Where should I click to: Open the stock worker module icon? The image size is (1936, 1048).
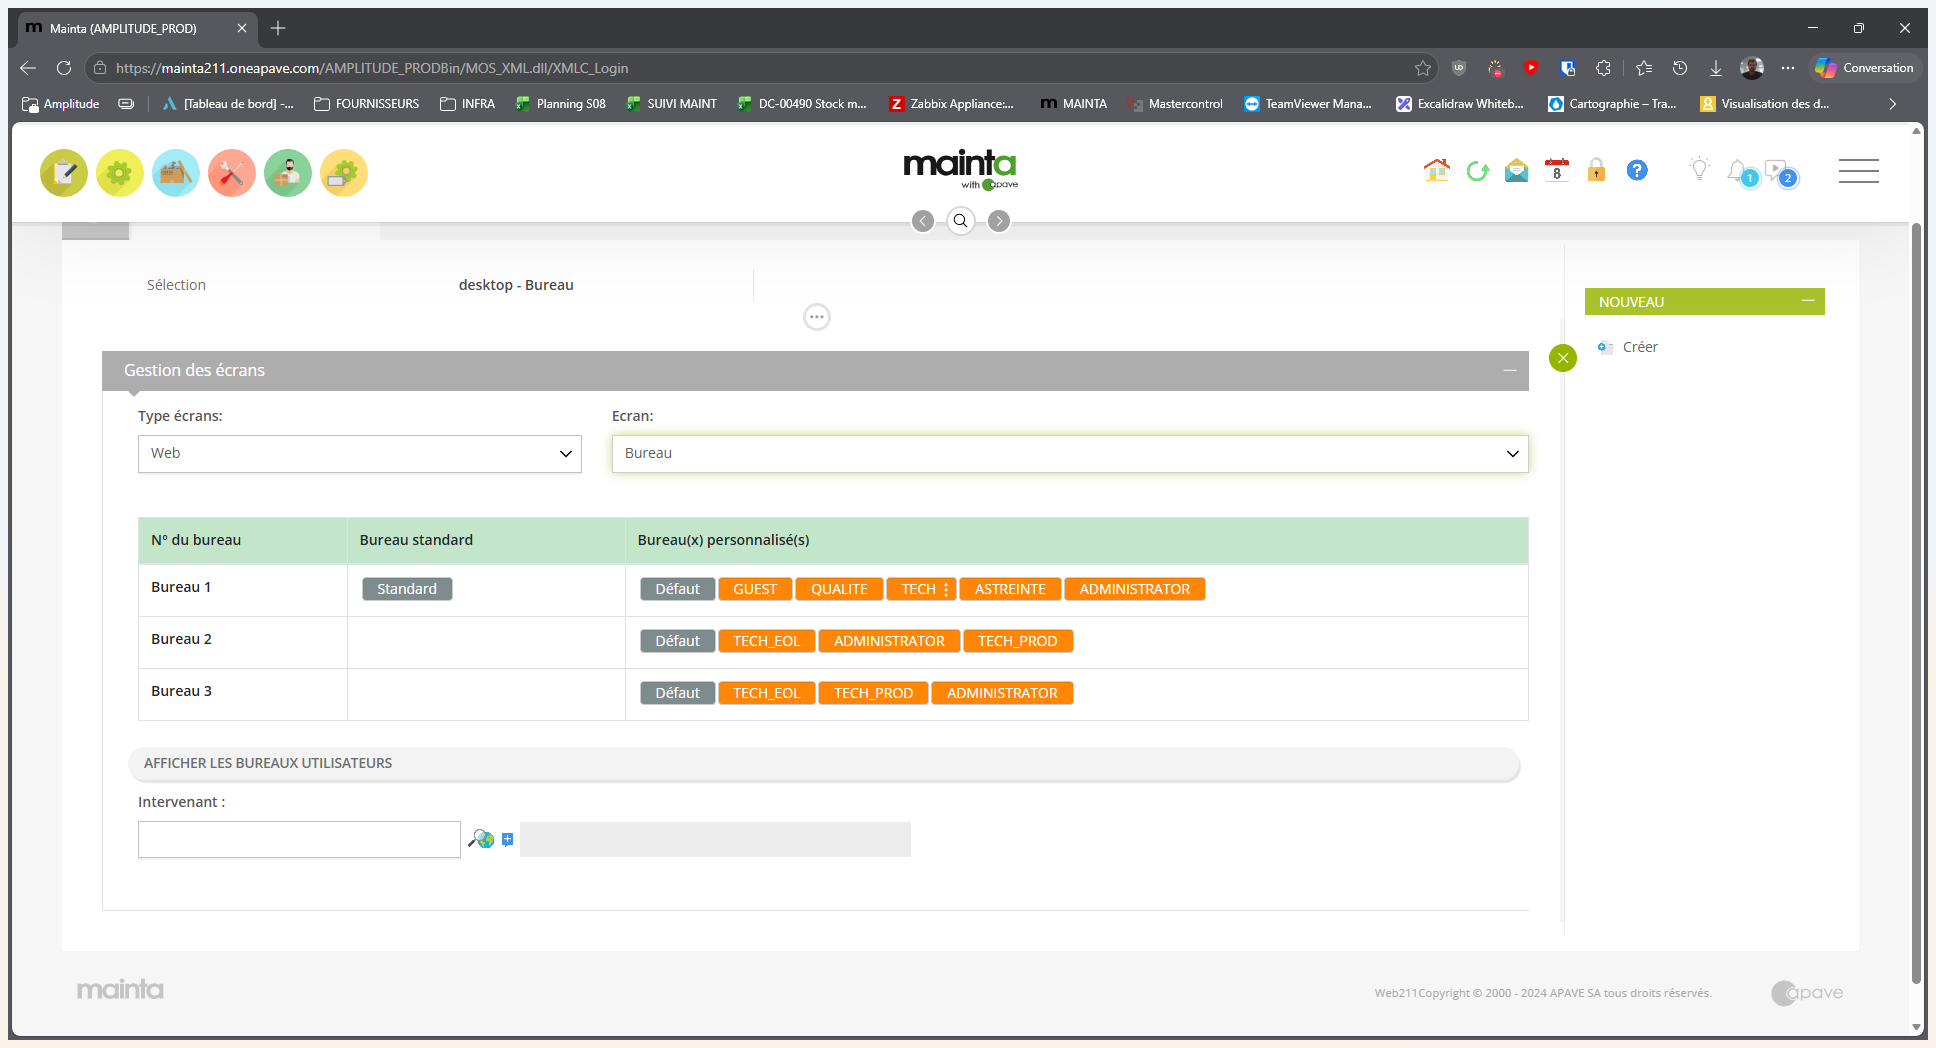288,173
